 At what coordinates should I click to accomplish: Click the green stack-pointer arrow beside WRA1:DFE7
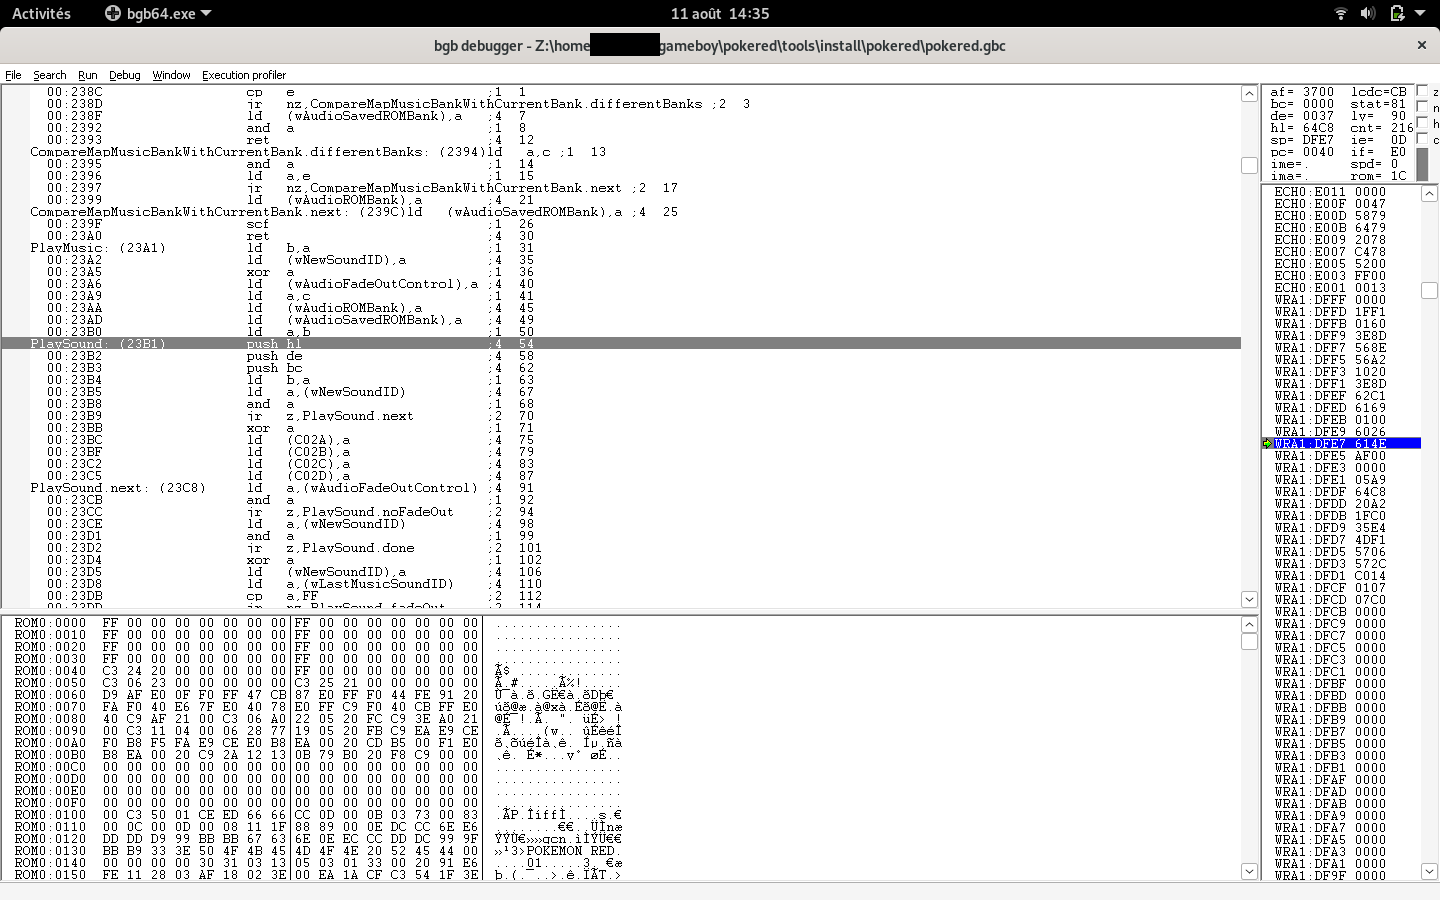(x=1268, y=443)
